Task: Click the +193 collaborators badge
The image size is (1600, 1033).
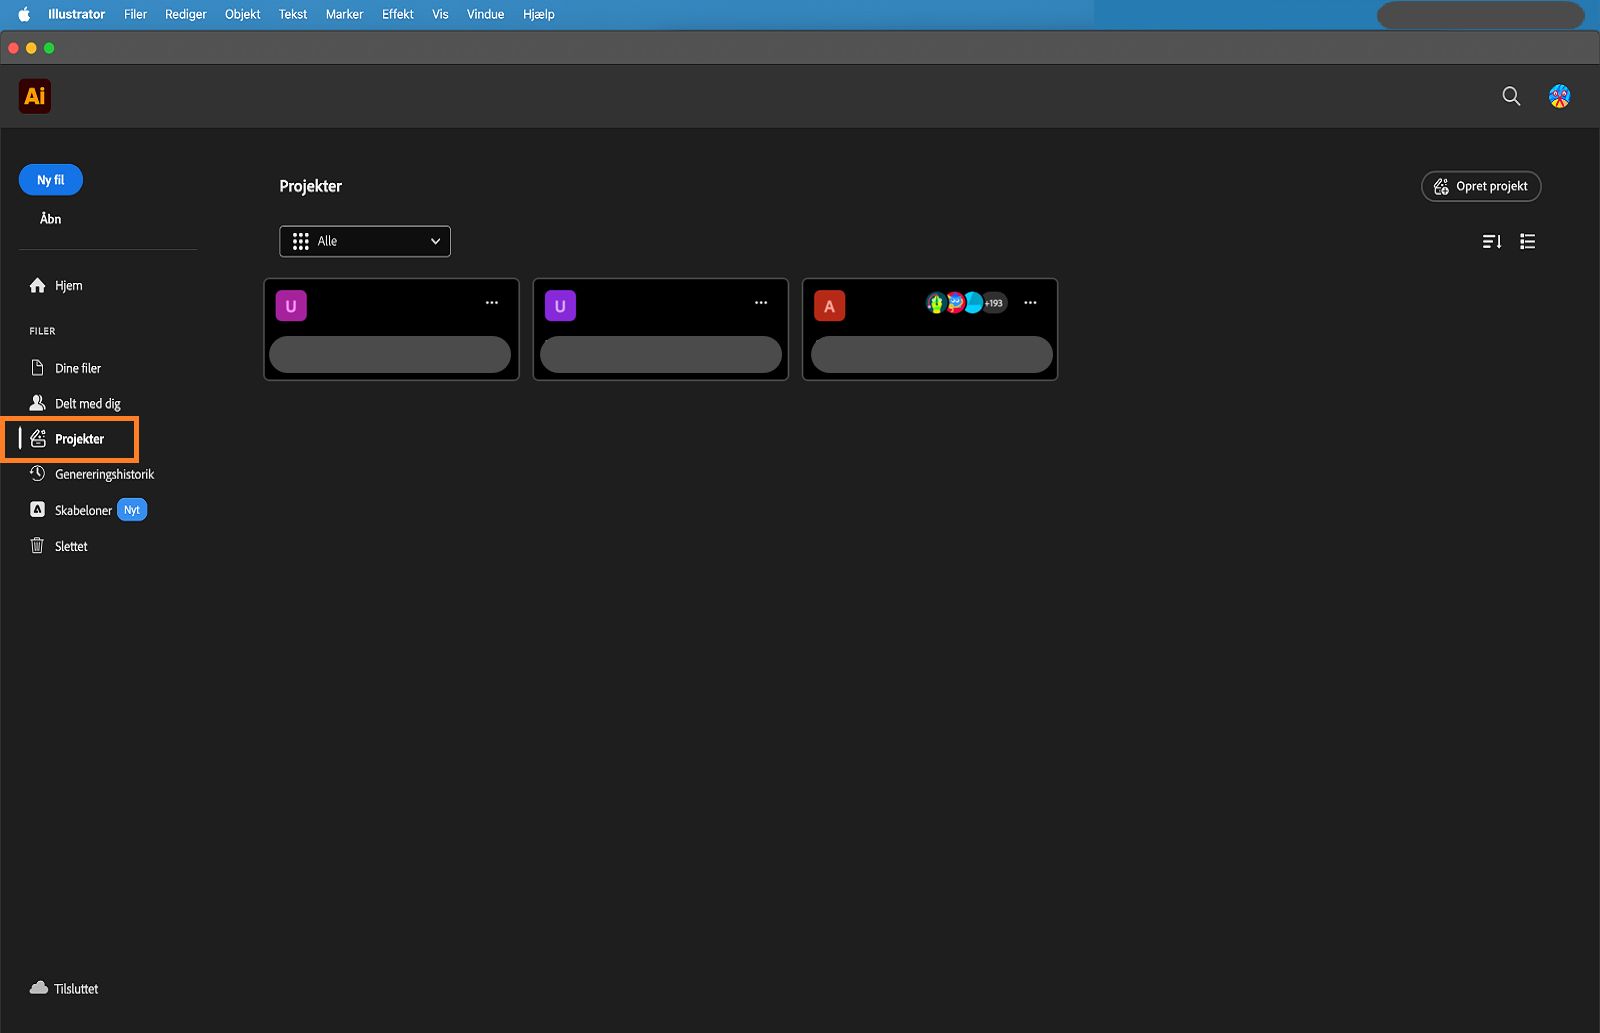Action: pyautogui.click(x=994, y=303)
